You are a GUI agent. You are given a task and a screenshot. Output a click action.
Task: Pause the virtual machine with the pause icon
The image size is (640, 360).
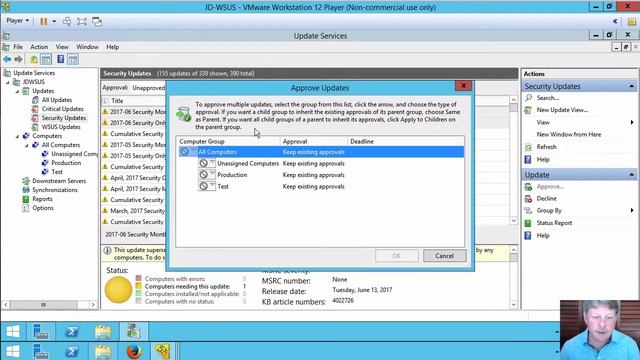click(43, 21)
